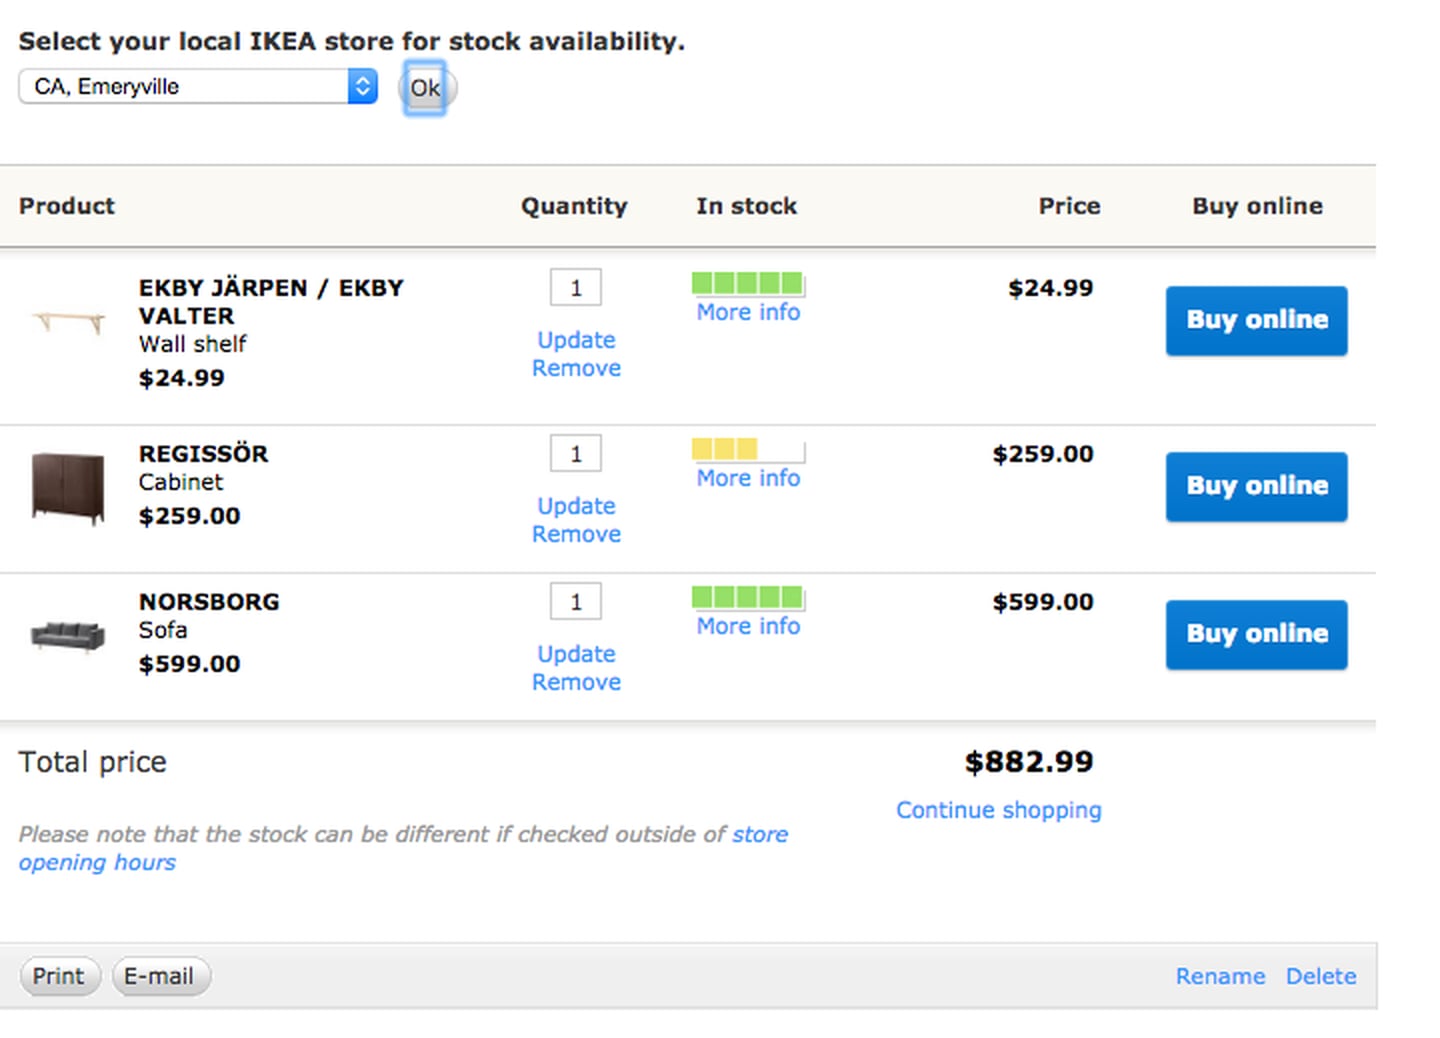This screenshot has width=1440, height=1038.
Task: Open More info for NORSBORG sofa stock
Action: pos(748,627)
